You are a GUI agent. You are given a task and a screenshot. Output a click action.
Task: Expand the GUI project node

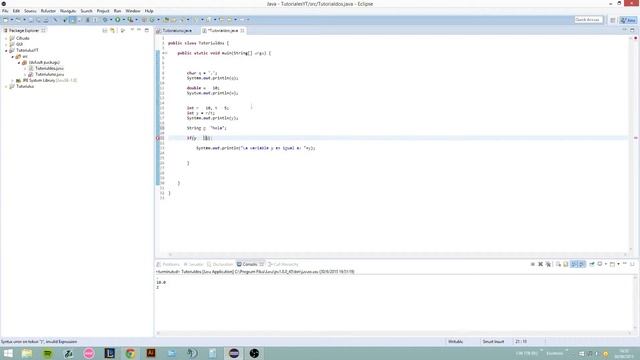[x=6, y=44]
